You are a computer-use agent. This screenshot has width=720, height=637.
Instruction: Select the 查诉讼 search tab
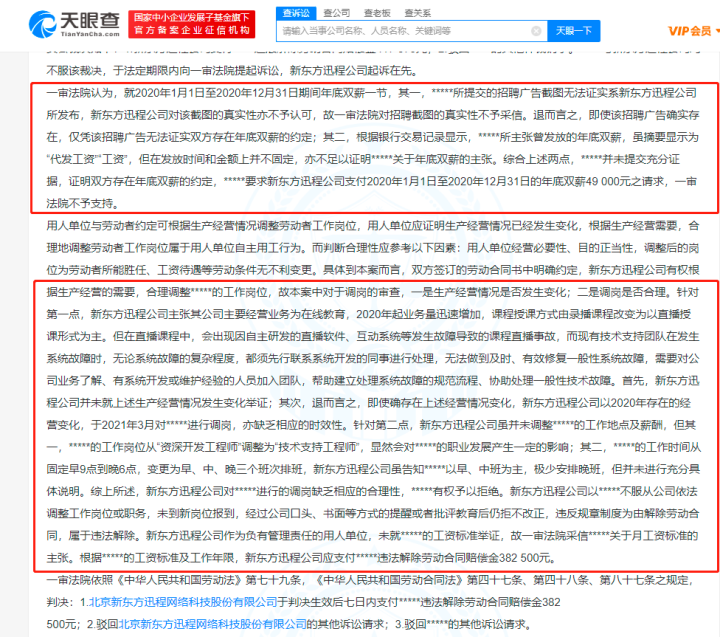pos(296,13)
